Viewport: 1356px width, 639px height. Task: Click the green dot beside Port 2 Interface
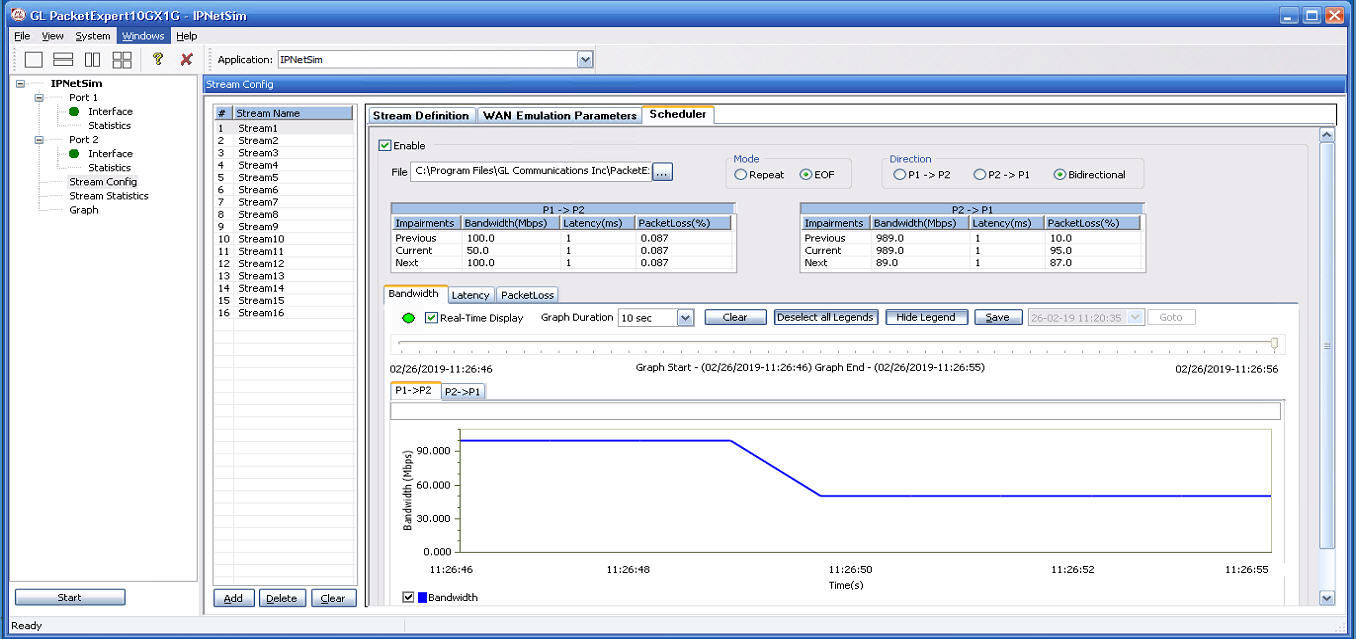pos(74,154)
